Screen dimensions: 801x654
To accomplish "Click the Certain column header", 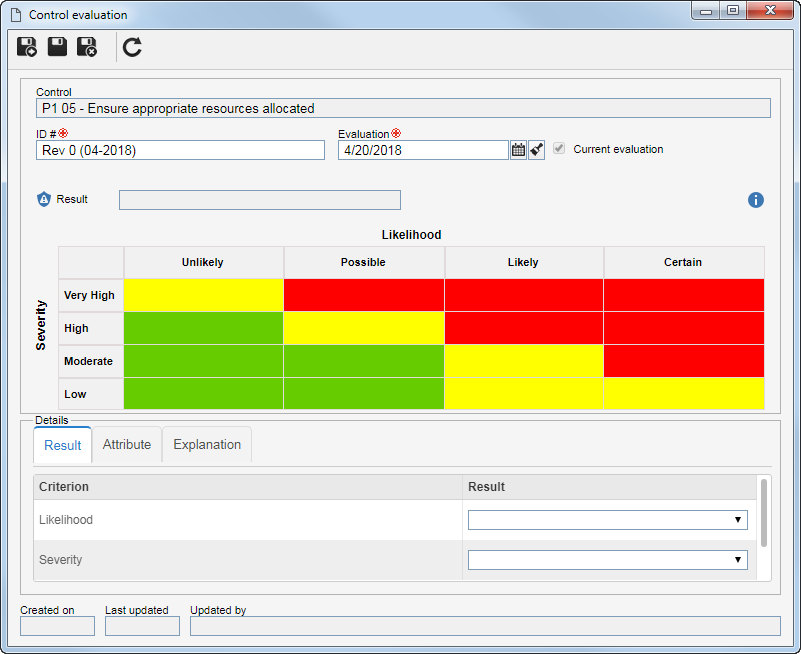I will click(x=684, y=262).
